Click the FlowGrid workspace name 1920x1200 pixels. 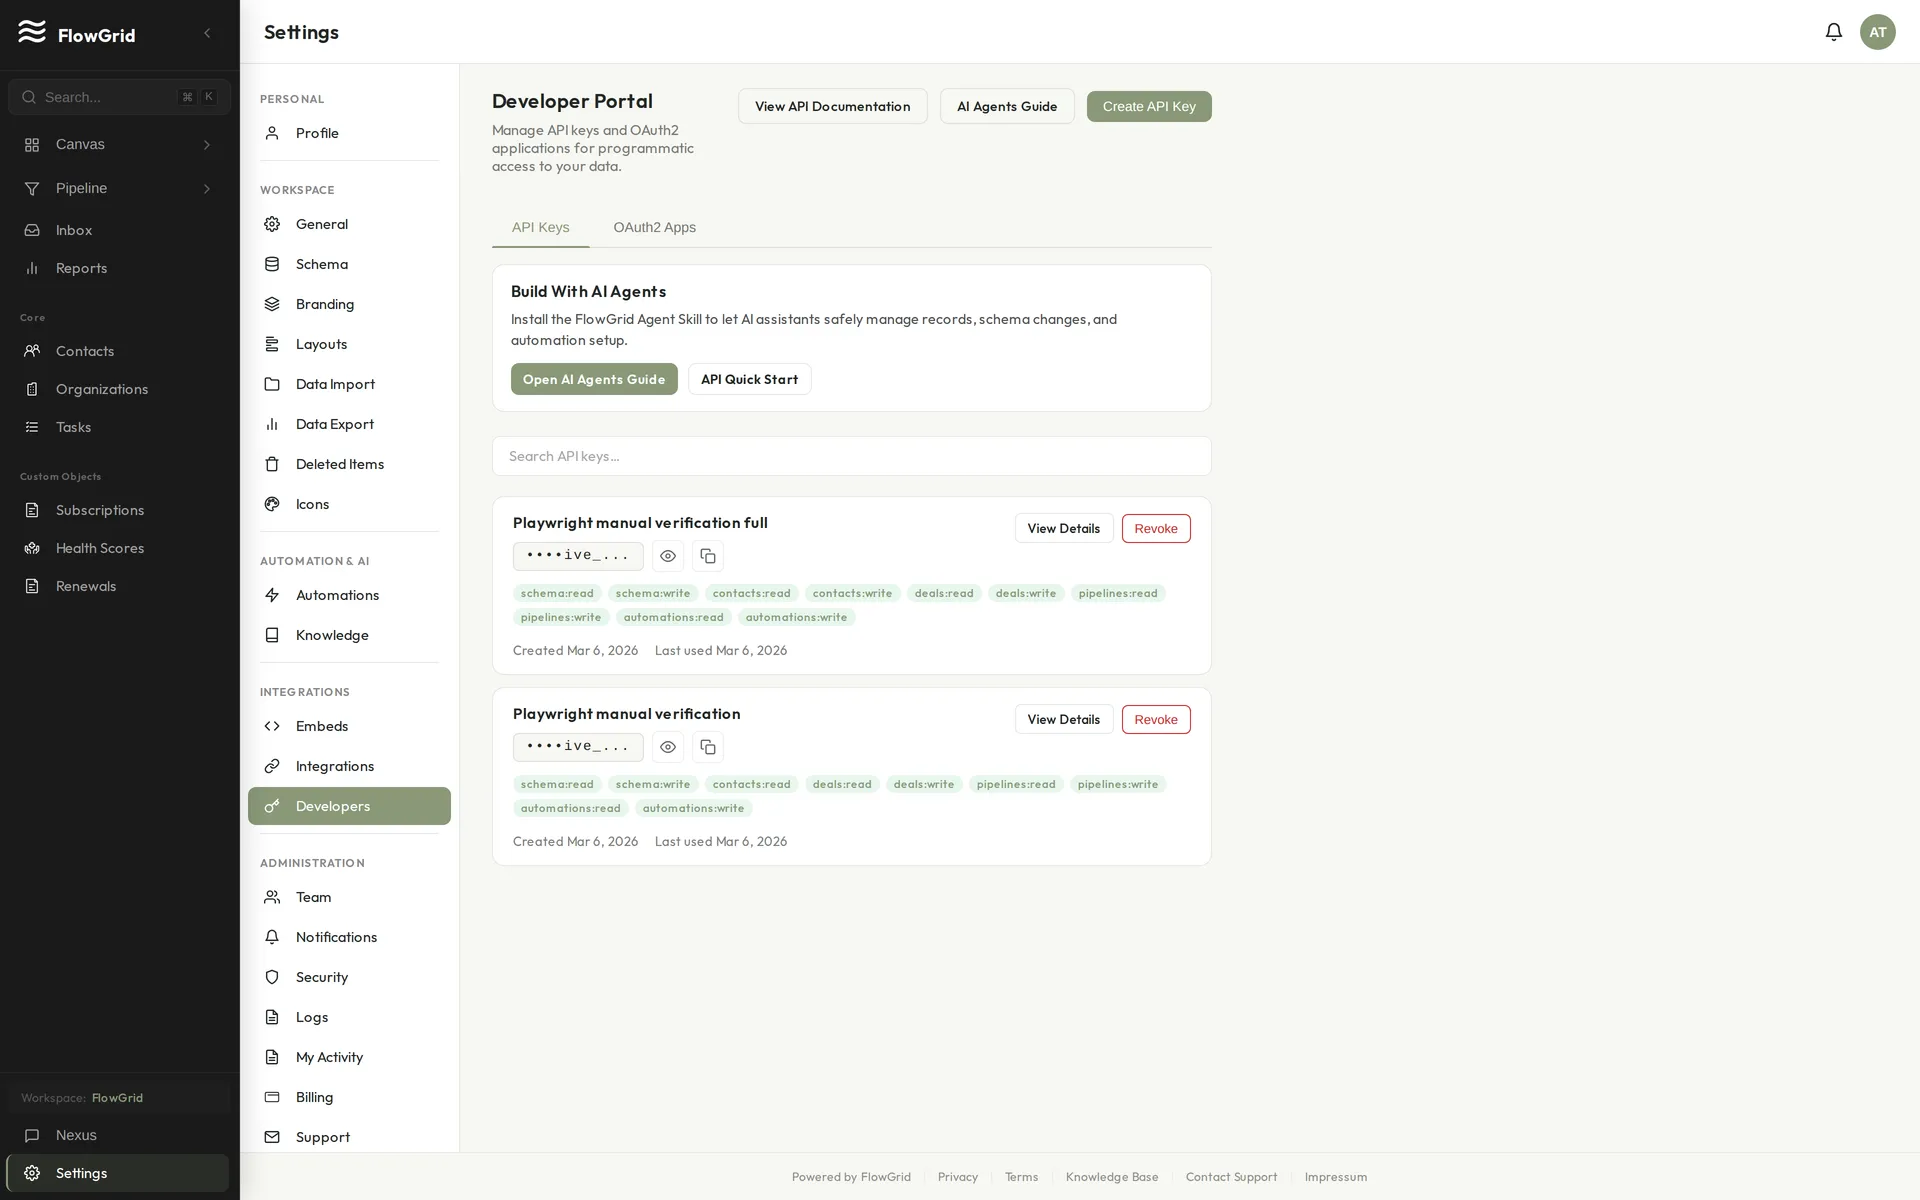[117, 1098]
